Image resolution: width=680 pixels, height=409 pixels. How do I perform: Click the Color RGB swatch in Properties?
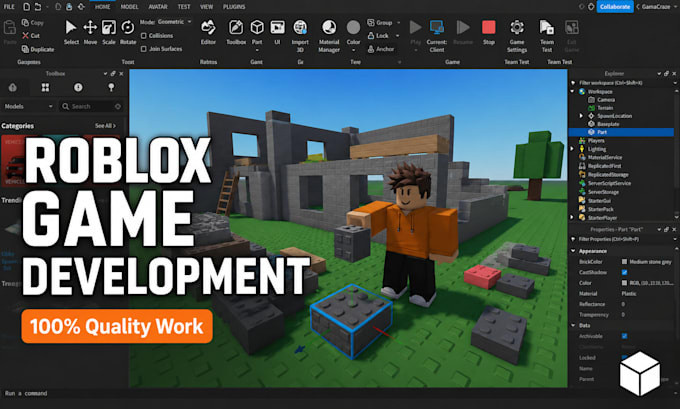coord(624,283)
